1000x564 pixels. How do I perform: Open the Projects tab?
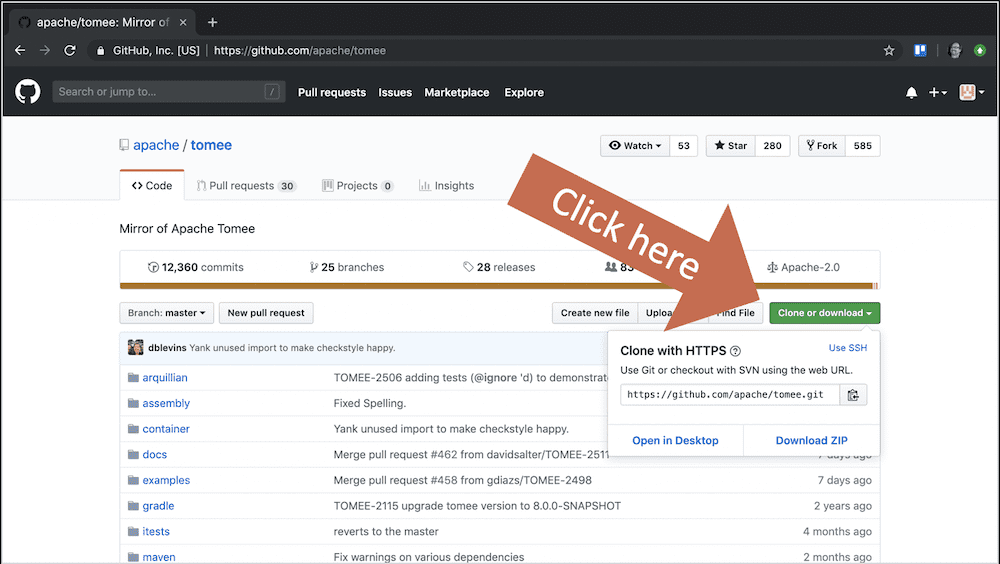pyautogui.click(x=358, y=186)
